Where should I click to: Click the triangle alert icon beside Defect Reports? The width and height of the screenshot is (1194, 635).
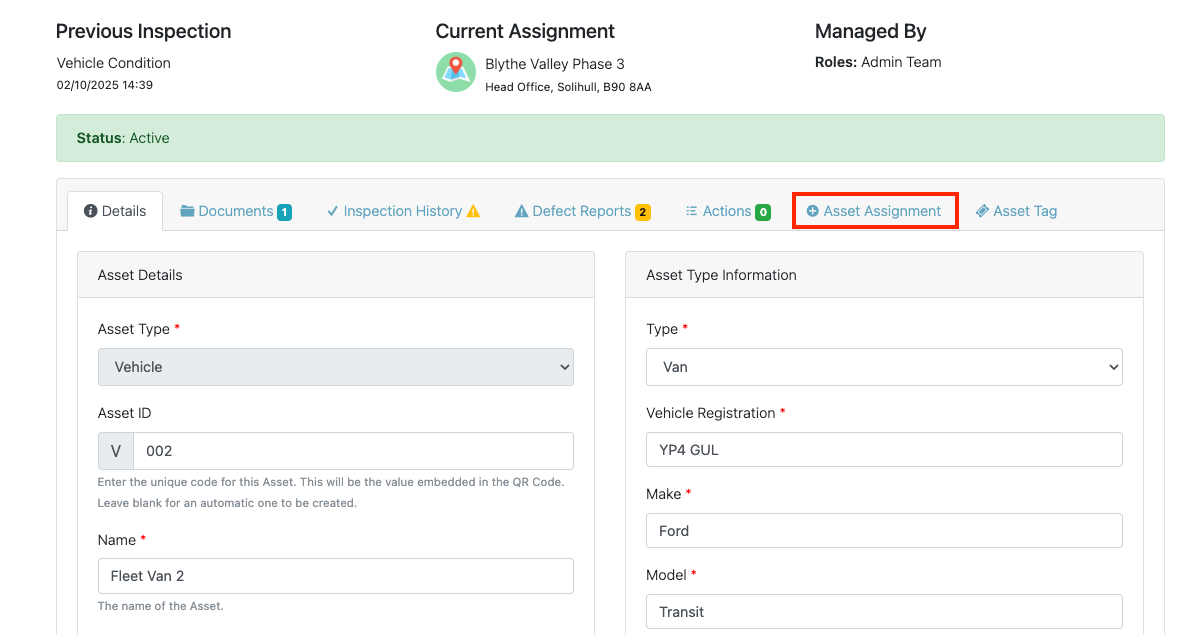click(521, 211)
